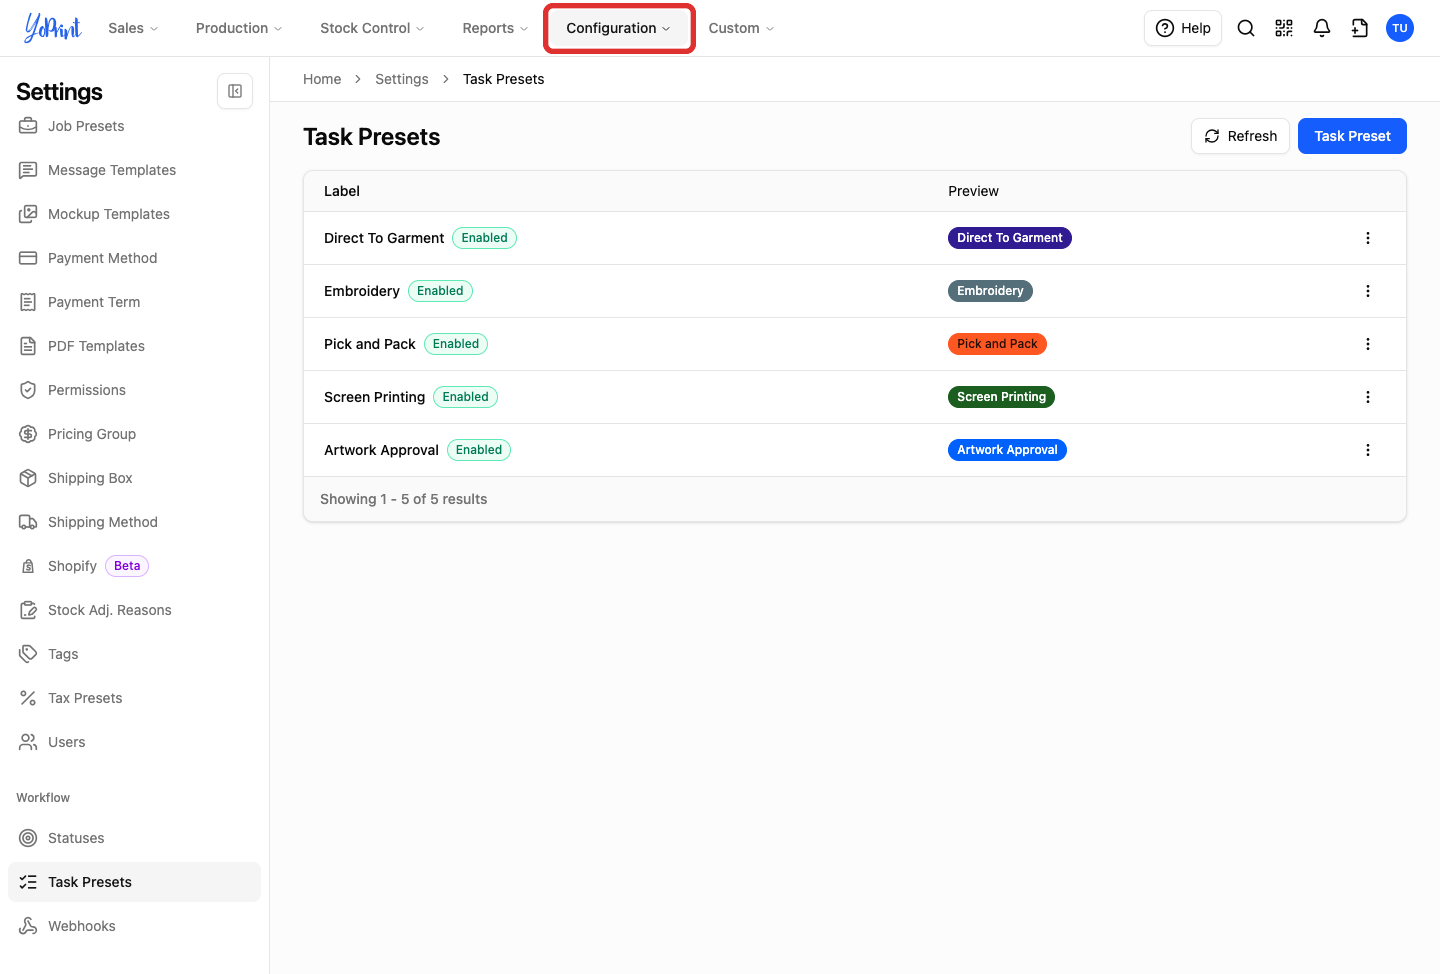Click the green Screen Printing preview badge
This screenshot has height=974, width=1440.
[1001, 397]
